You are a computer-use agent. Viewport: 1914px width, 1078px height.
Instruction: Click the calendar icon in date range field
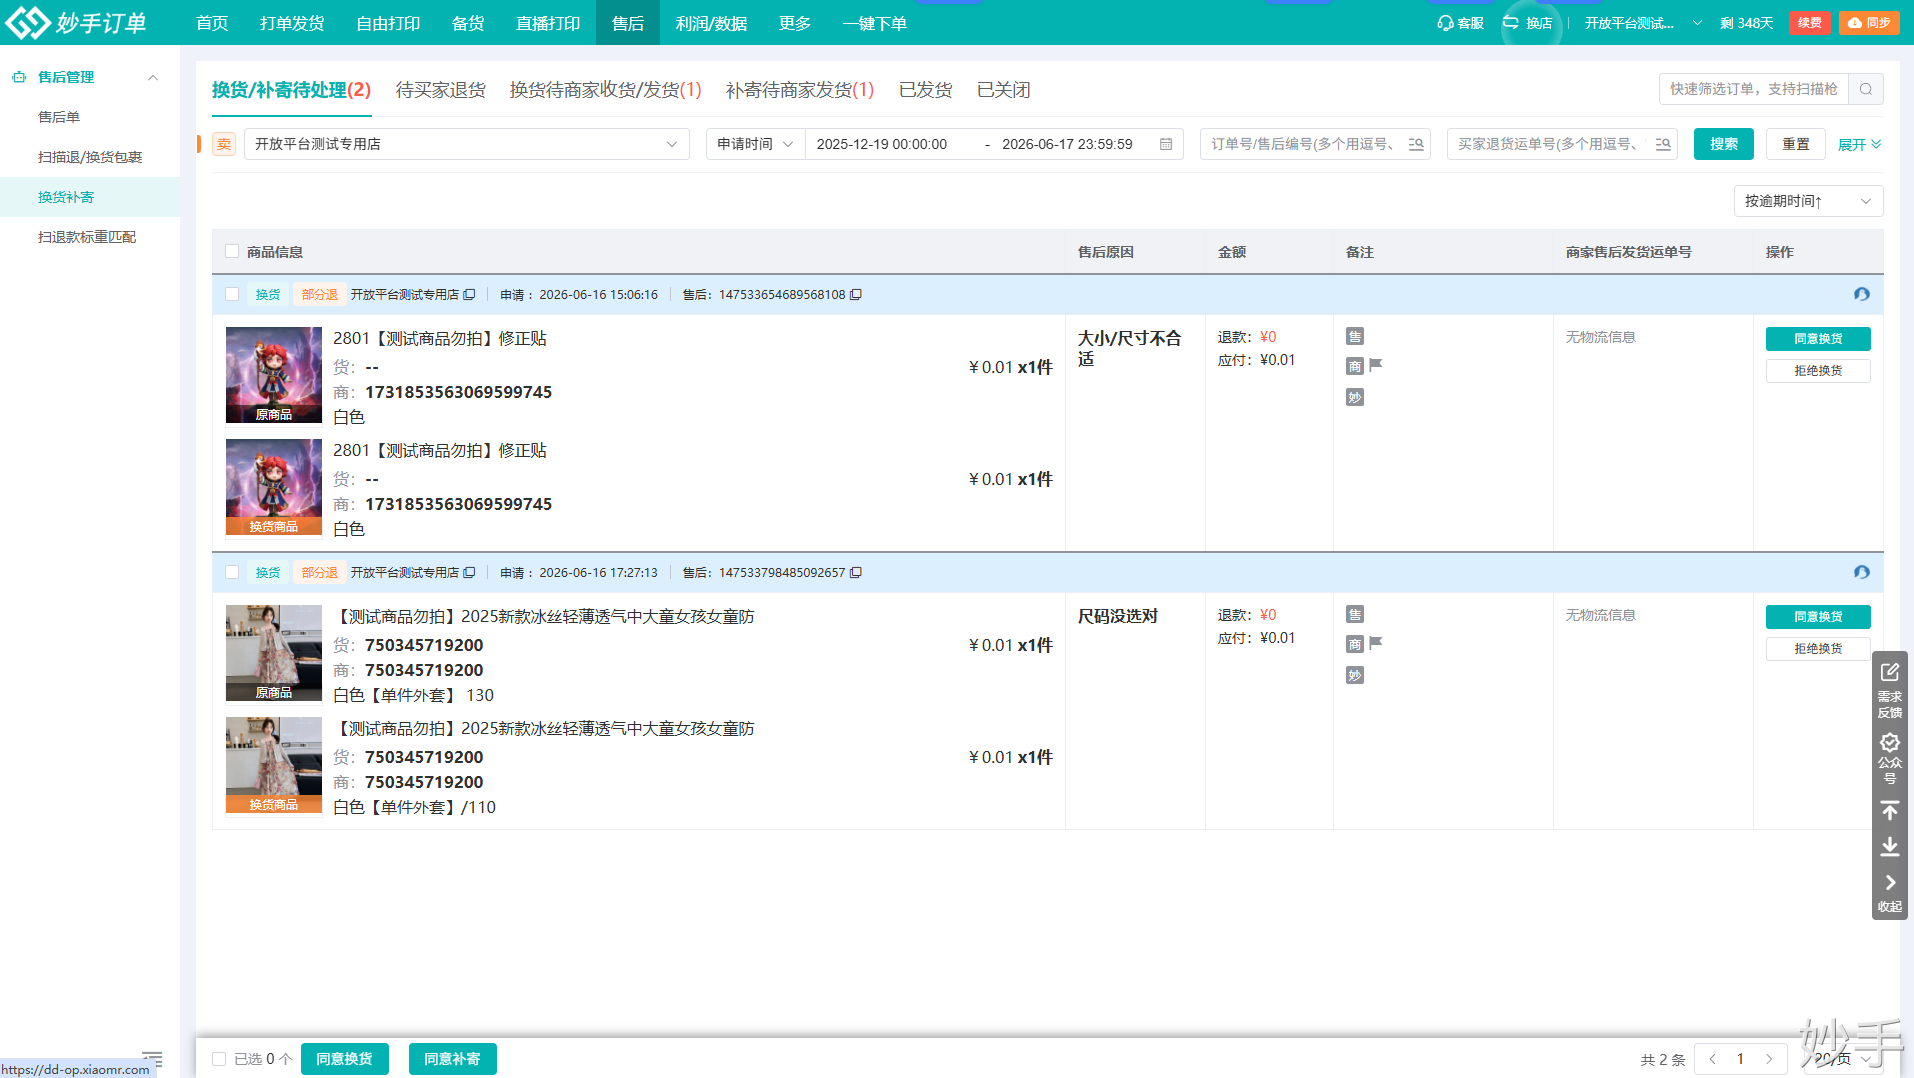click(x=1166, y=144)
